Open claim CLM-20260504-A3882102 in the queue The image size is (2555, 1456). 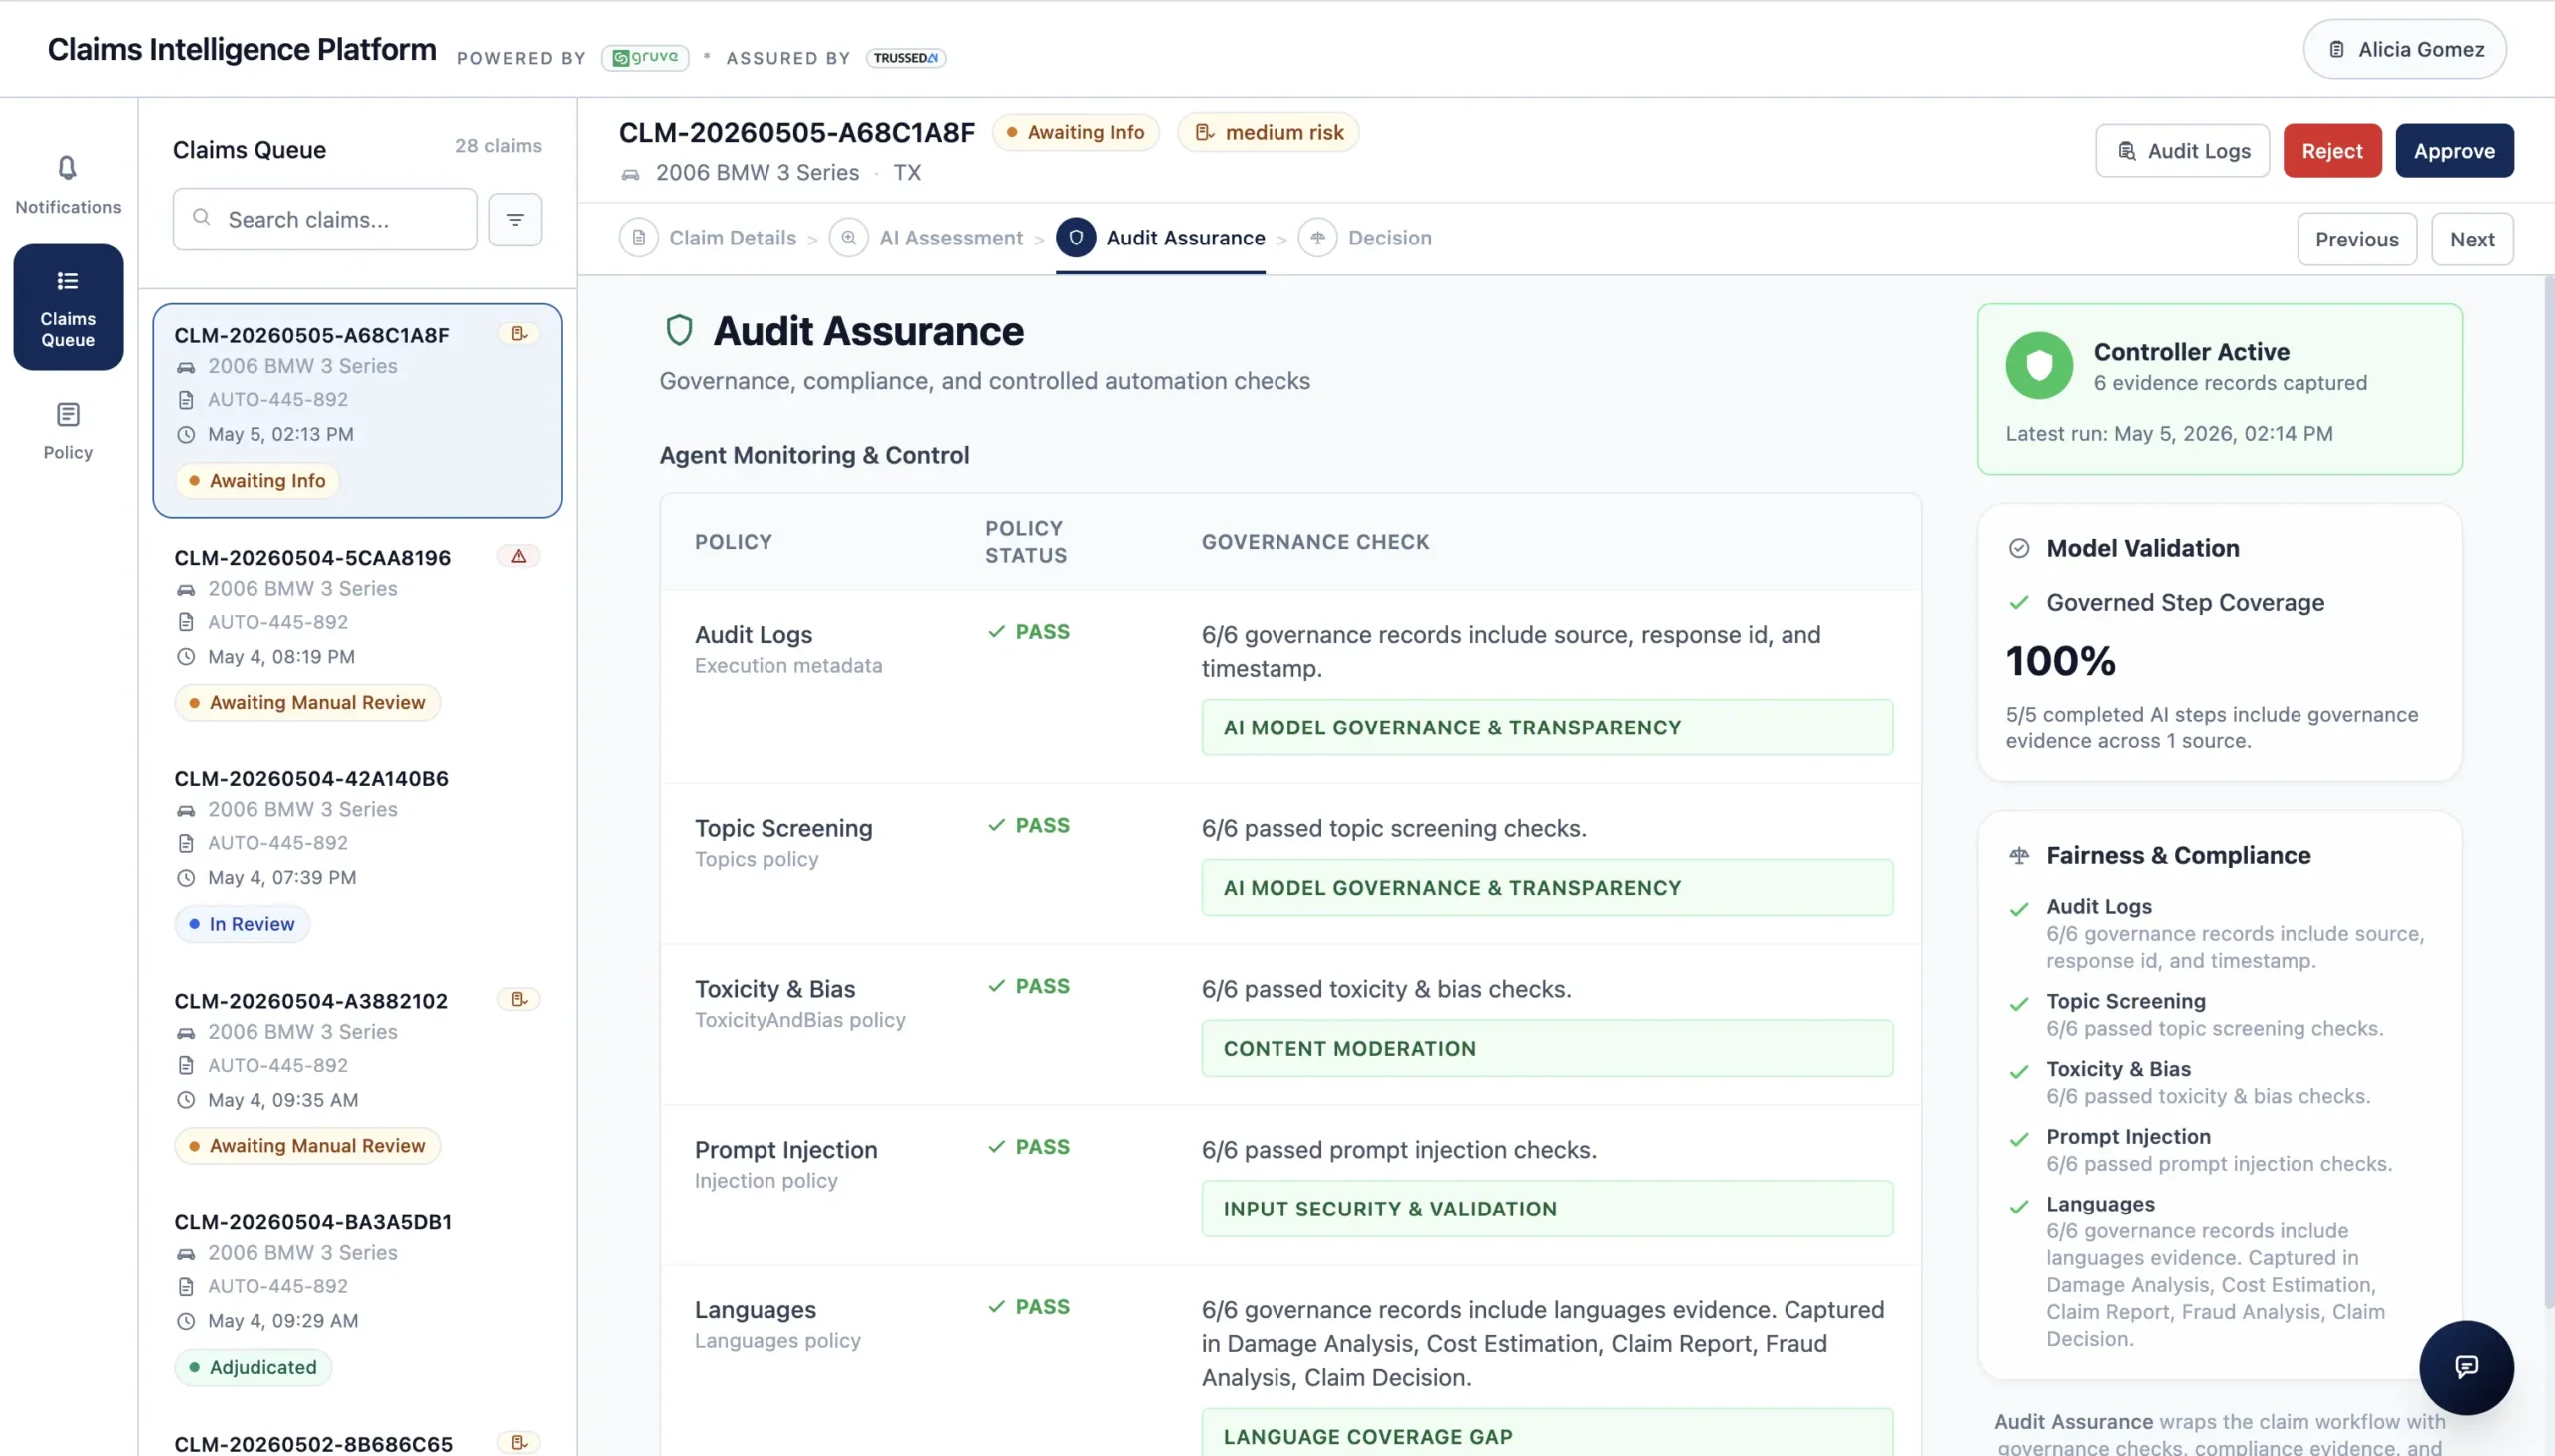click(x=357, y=1074)
